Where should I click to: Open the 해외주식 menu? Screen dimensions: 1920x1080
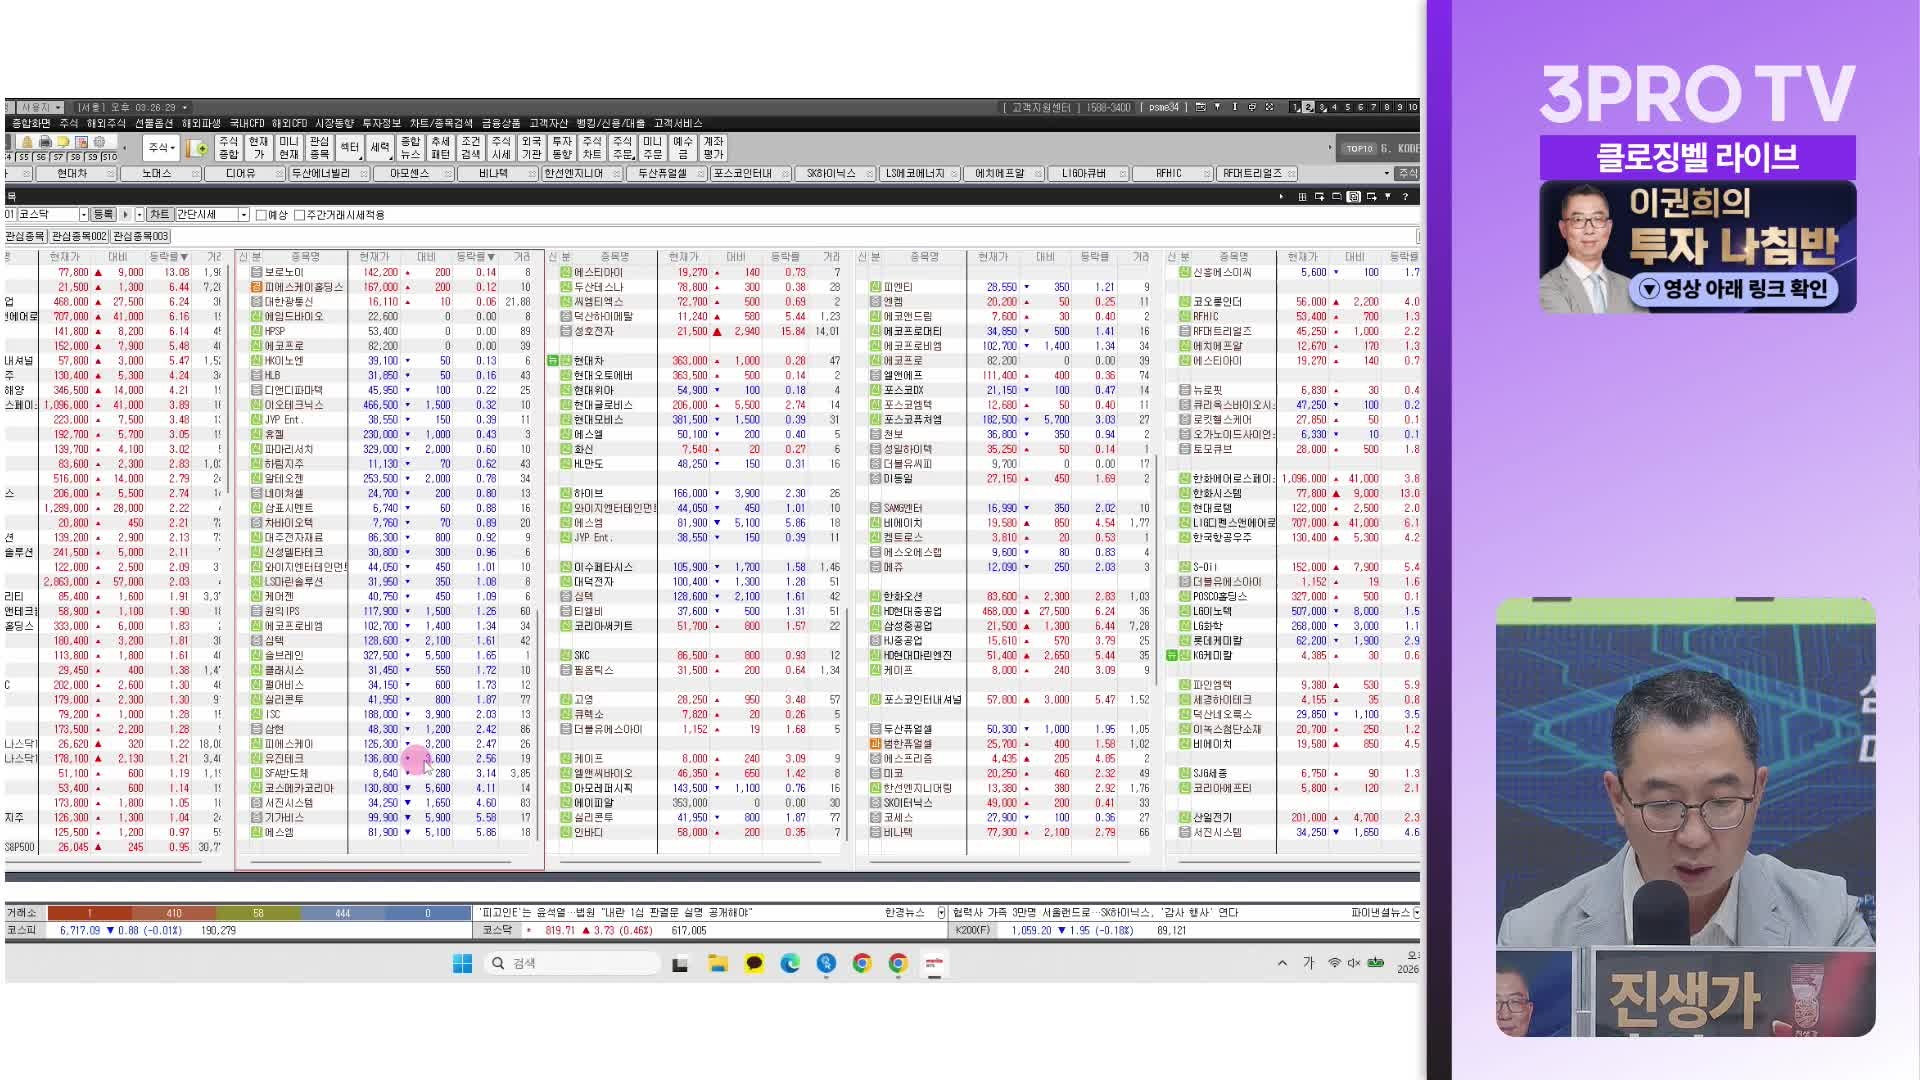pos(106,123)
